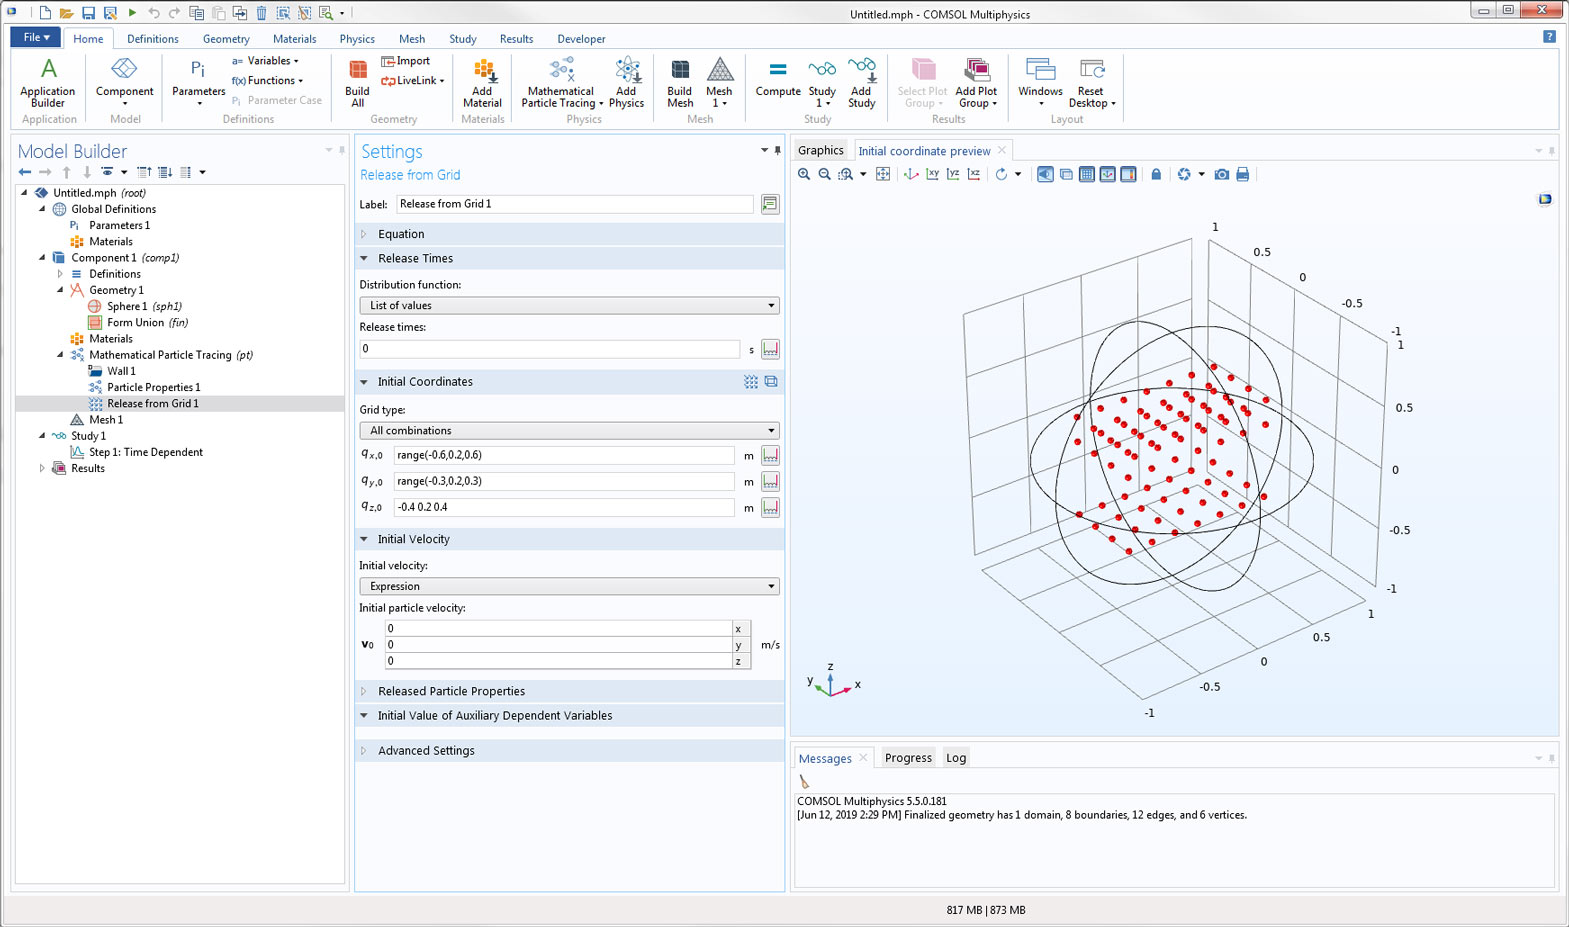This screenshot has height=927, width=1569.
Task: Open the File menu button
Action: [x=36, y=38]
